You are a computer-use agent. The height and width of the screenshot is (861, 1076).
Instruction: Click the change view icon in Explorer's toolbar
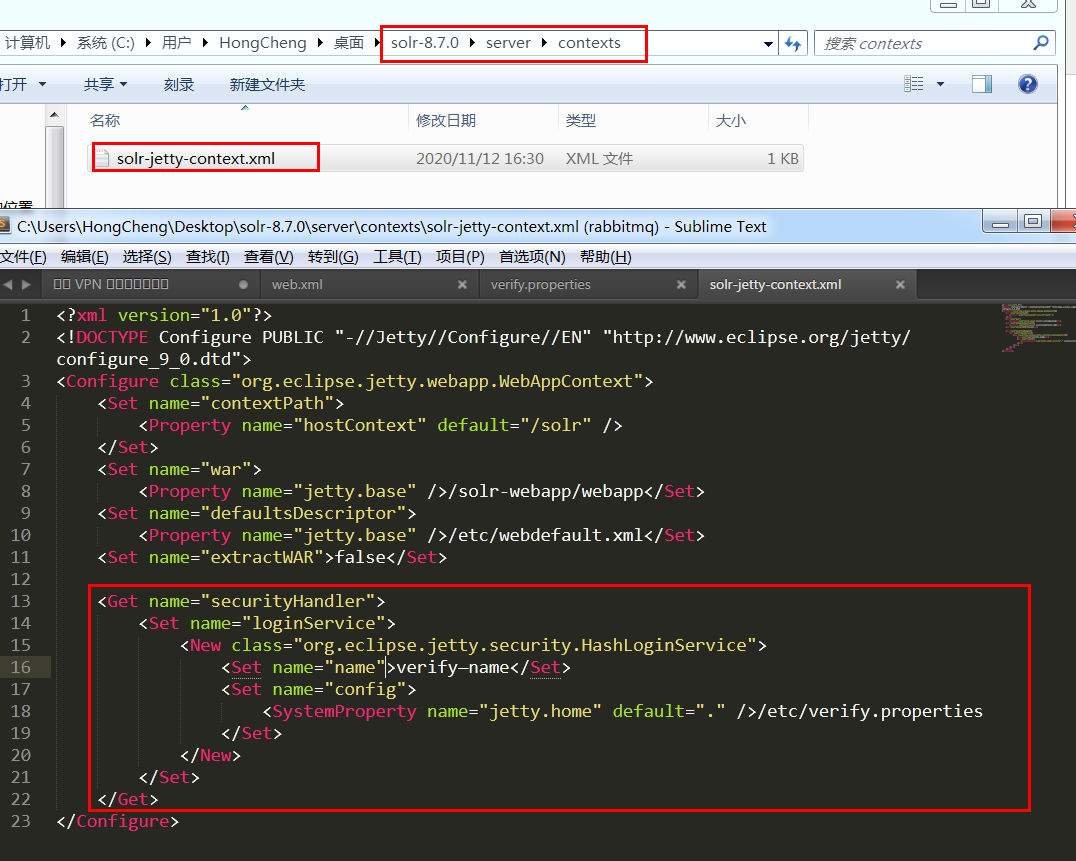(x=913, y=84)
